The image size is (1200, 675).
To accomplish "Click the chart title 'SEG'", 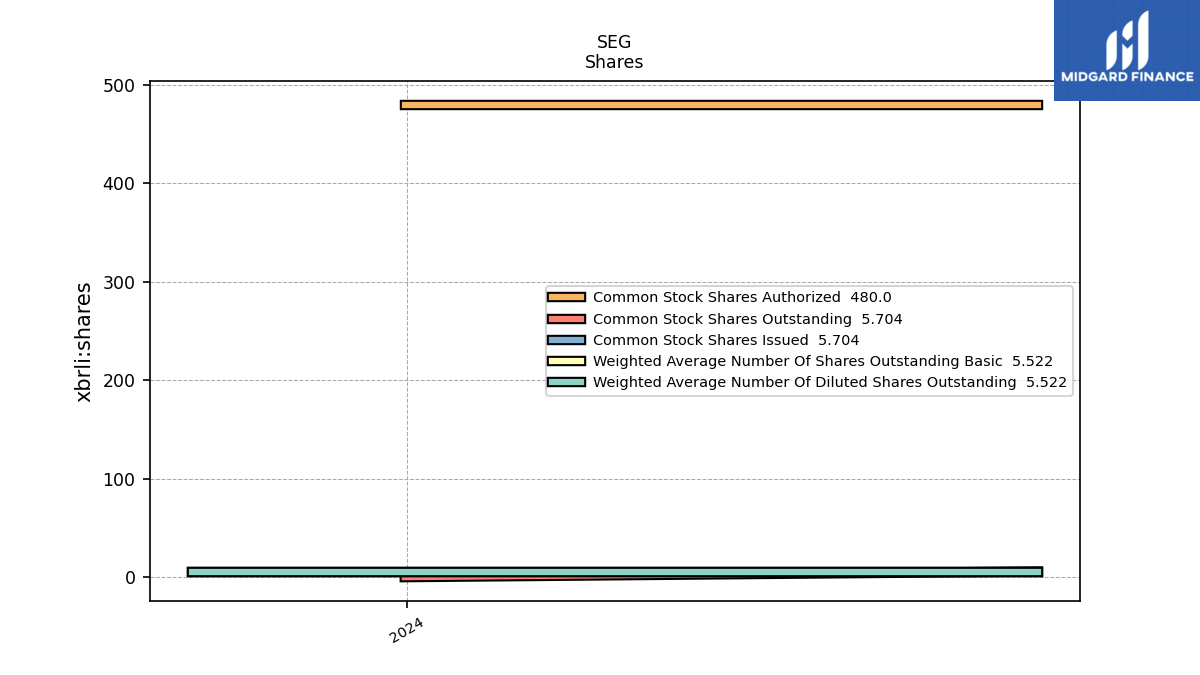I will [614, 42].
